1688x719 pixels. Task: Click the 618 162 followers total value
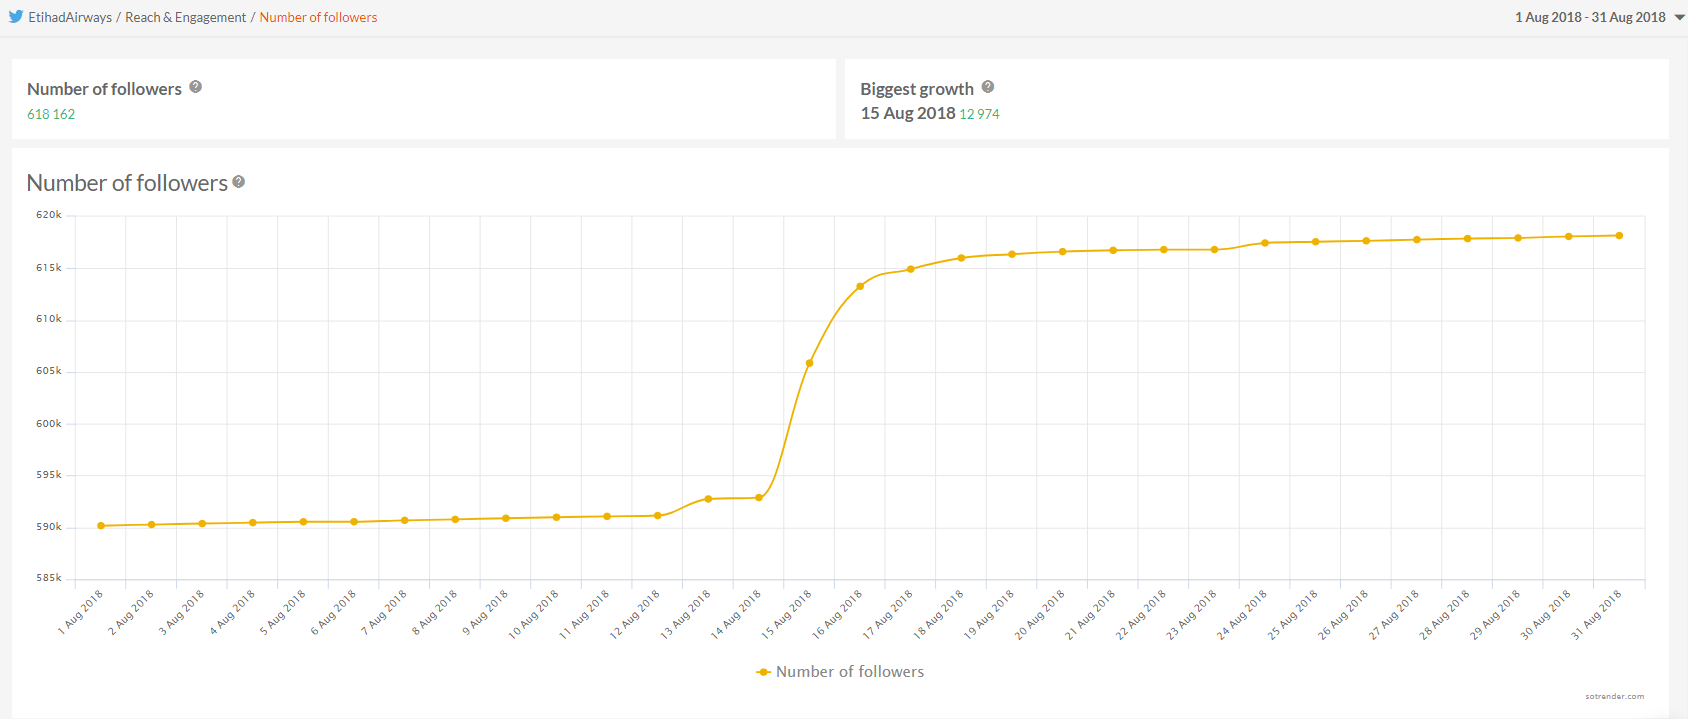pos(51,114)
